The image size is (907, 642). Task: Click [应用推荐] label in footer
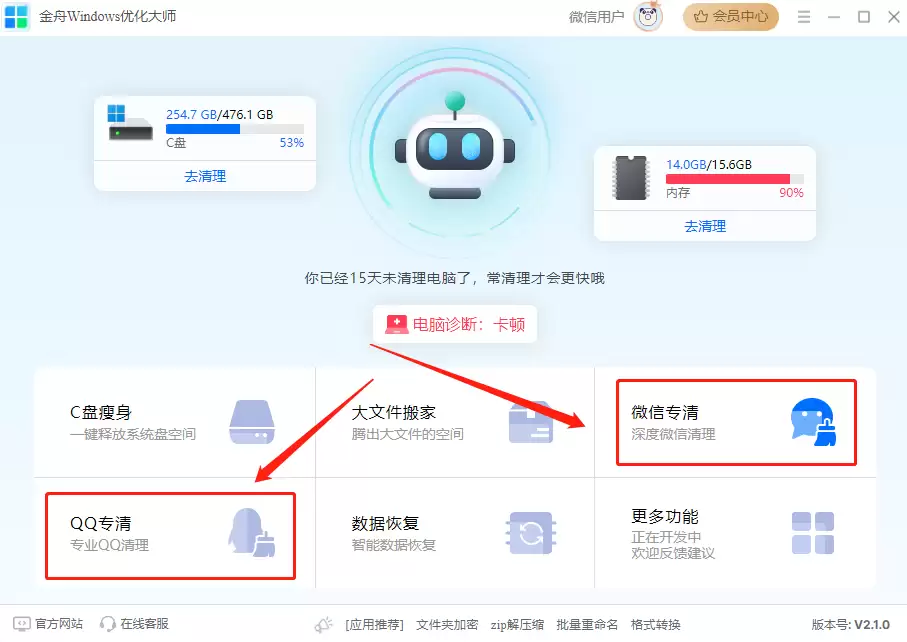374,625
